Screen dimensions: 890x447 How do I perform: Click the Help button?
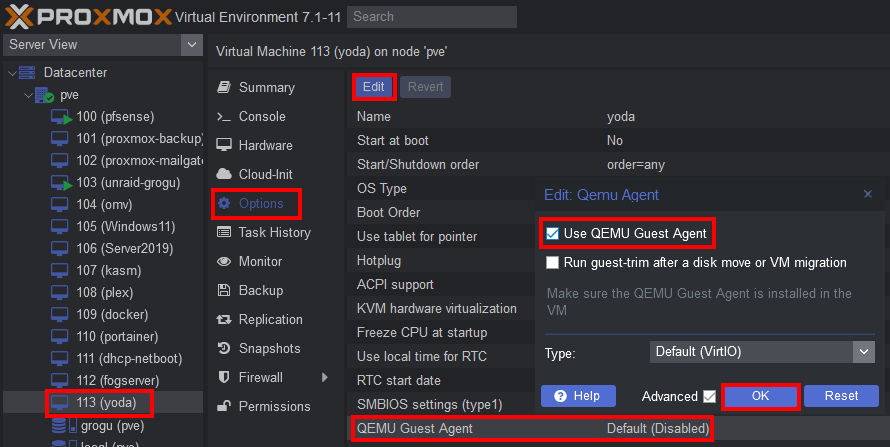577,395
